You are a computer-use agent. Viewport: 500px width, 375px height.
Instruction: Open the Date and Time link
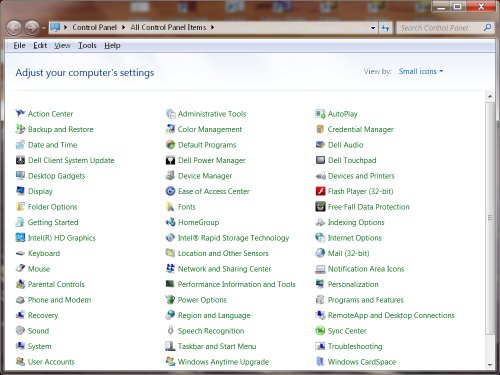tap(53, 145)
